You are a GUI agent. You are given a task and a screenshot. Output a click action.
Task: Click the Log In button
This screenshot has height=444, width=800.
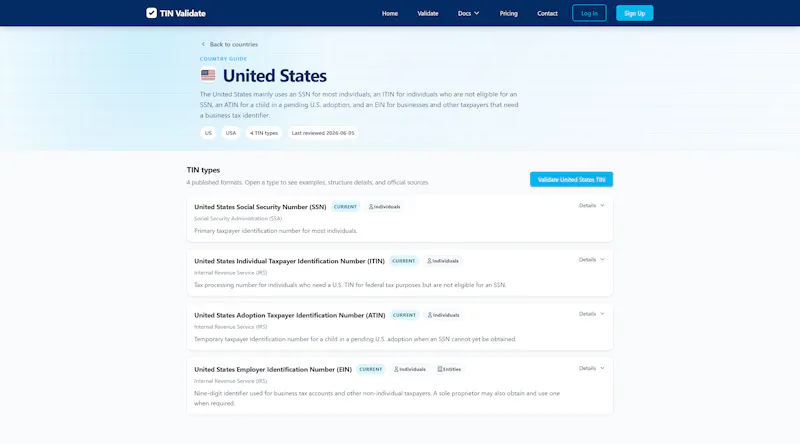coord(589,13)
